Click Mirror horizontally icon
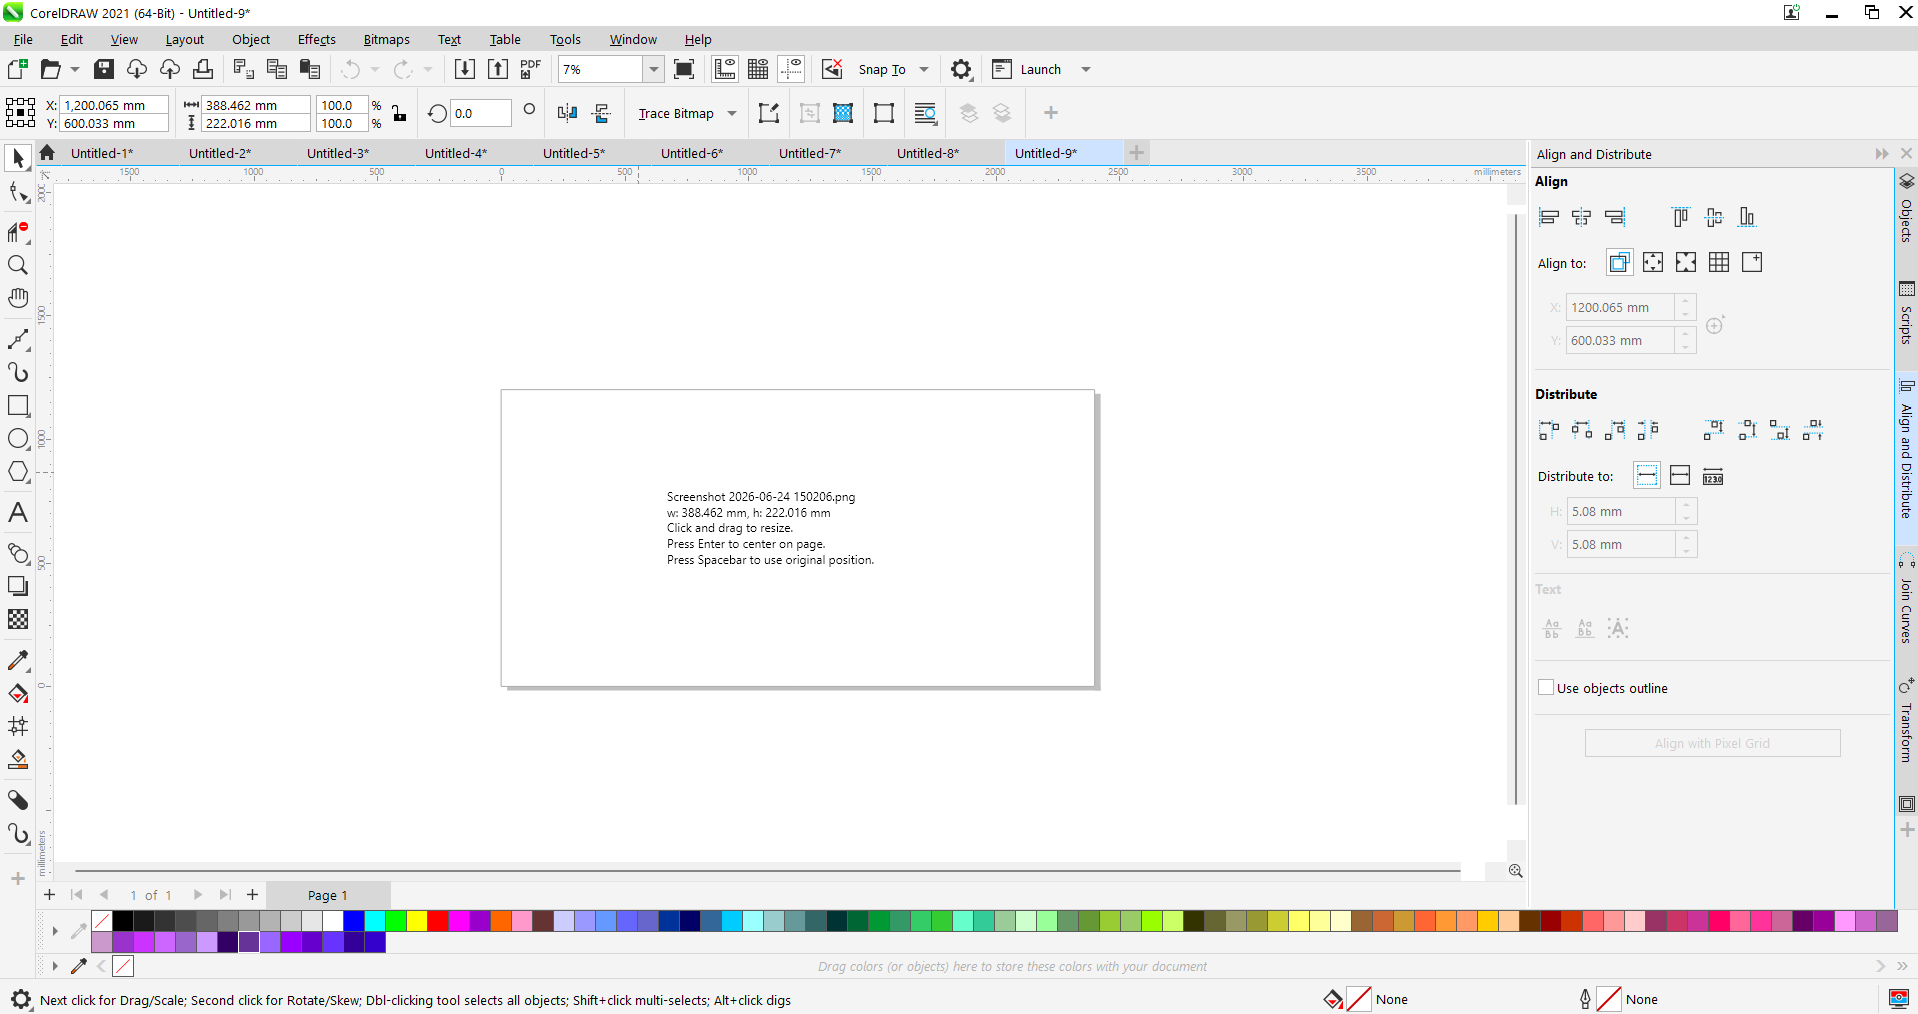The image size is (1918, 1014). (x=567, y=113)
